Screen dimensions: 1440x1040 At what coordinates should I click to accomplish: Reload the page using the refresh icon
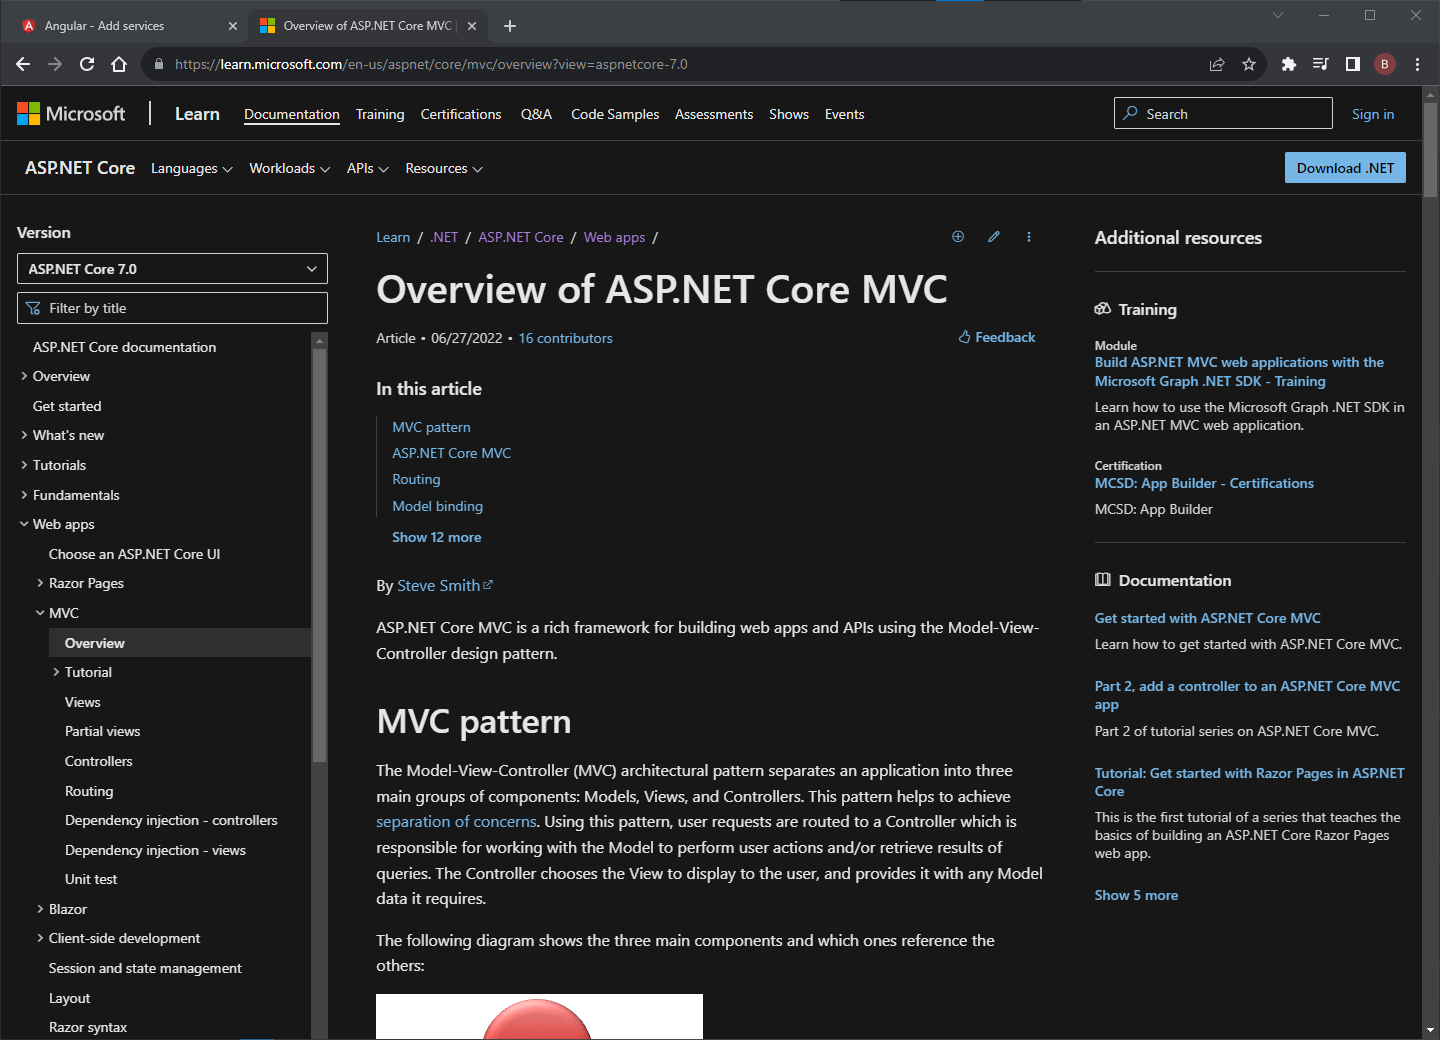tap(86, 63)
